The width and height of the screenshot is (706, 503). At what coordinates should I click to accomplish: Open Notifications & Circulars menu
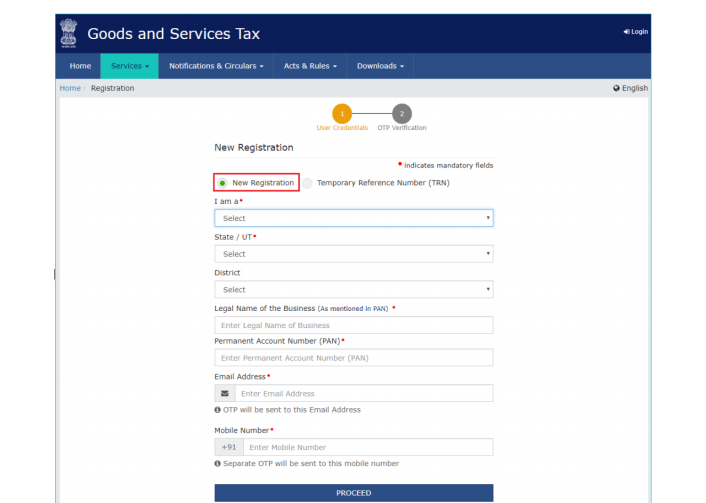point(216,66)
